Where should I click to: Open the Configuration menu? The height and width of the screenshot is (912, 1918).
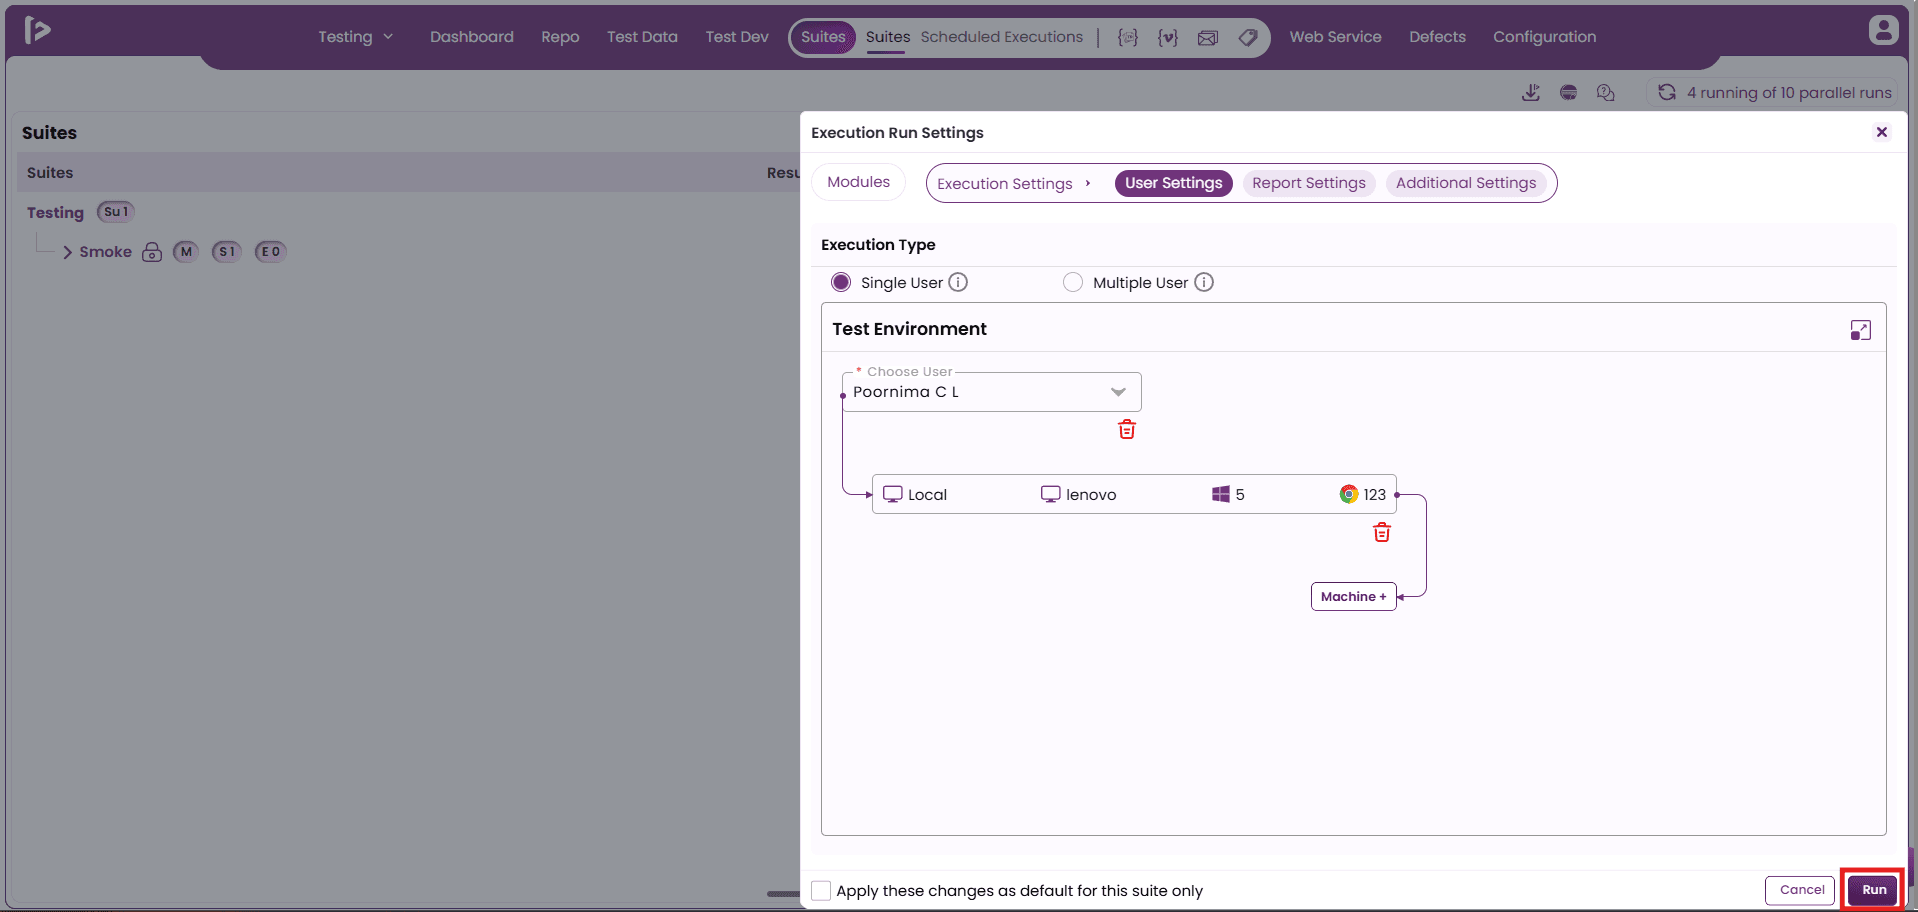point(1544,37)
